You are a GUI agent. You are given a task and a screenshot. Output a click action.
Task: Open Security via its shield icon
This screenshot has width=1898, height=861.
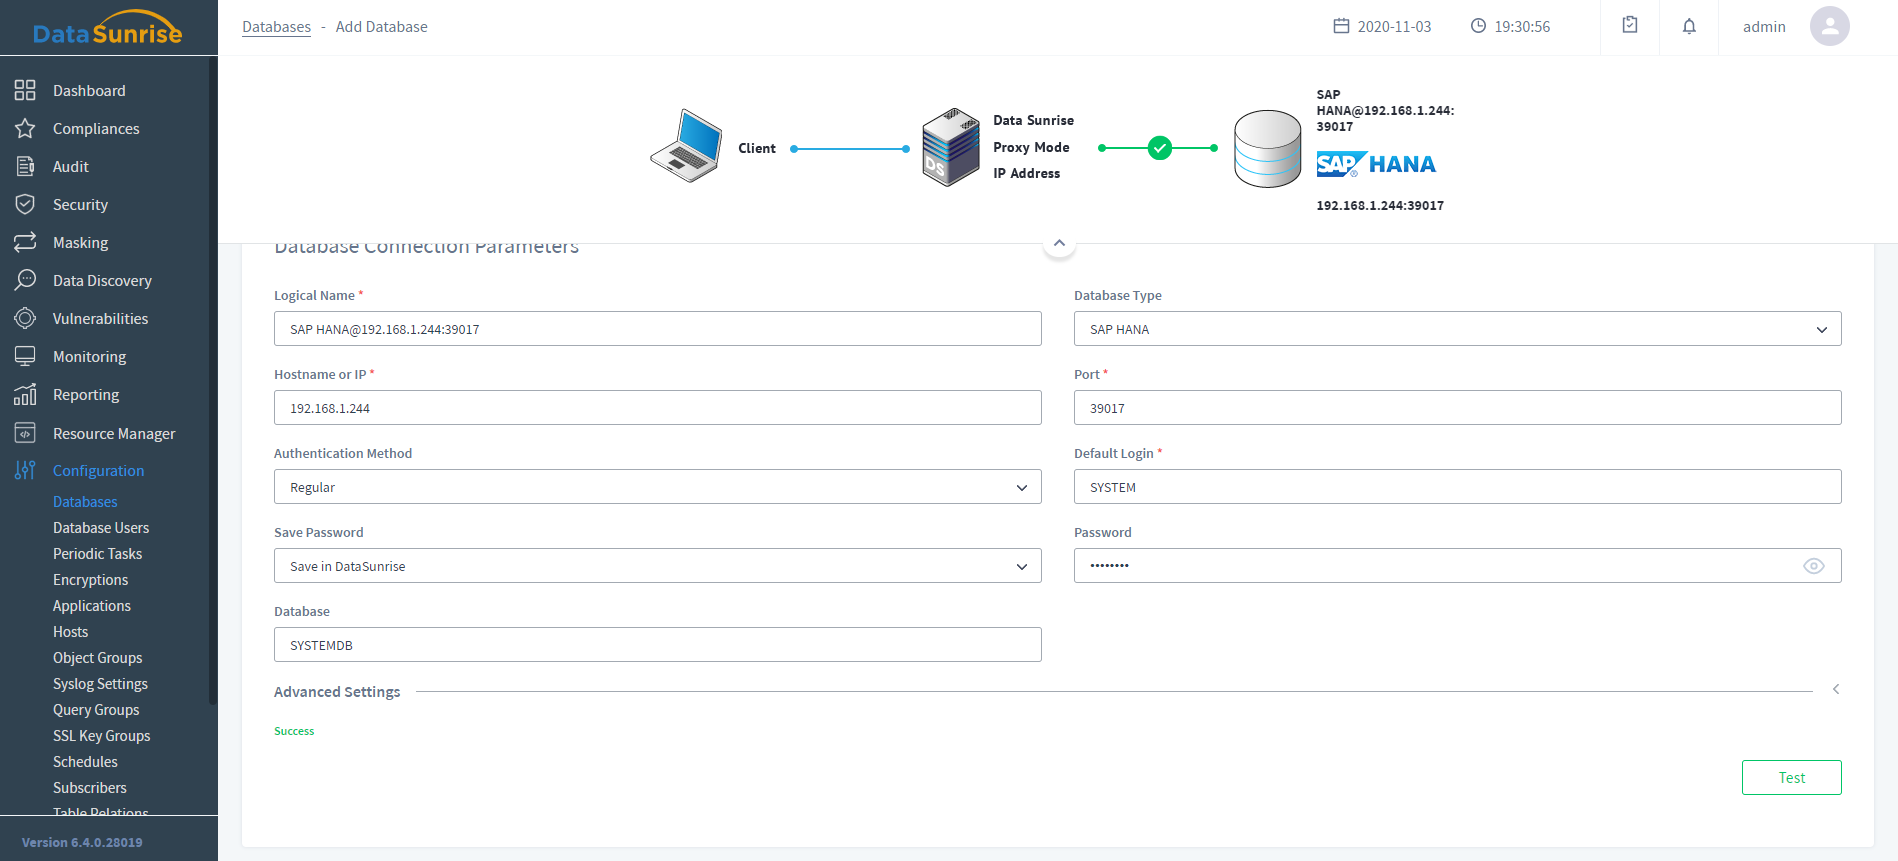click(25, 205)
